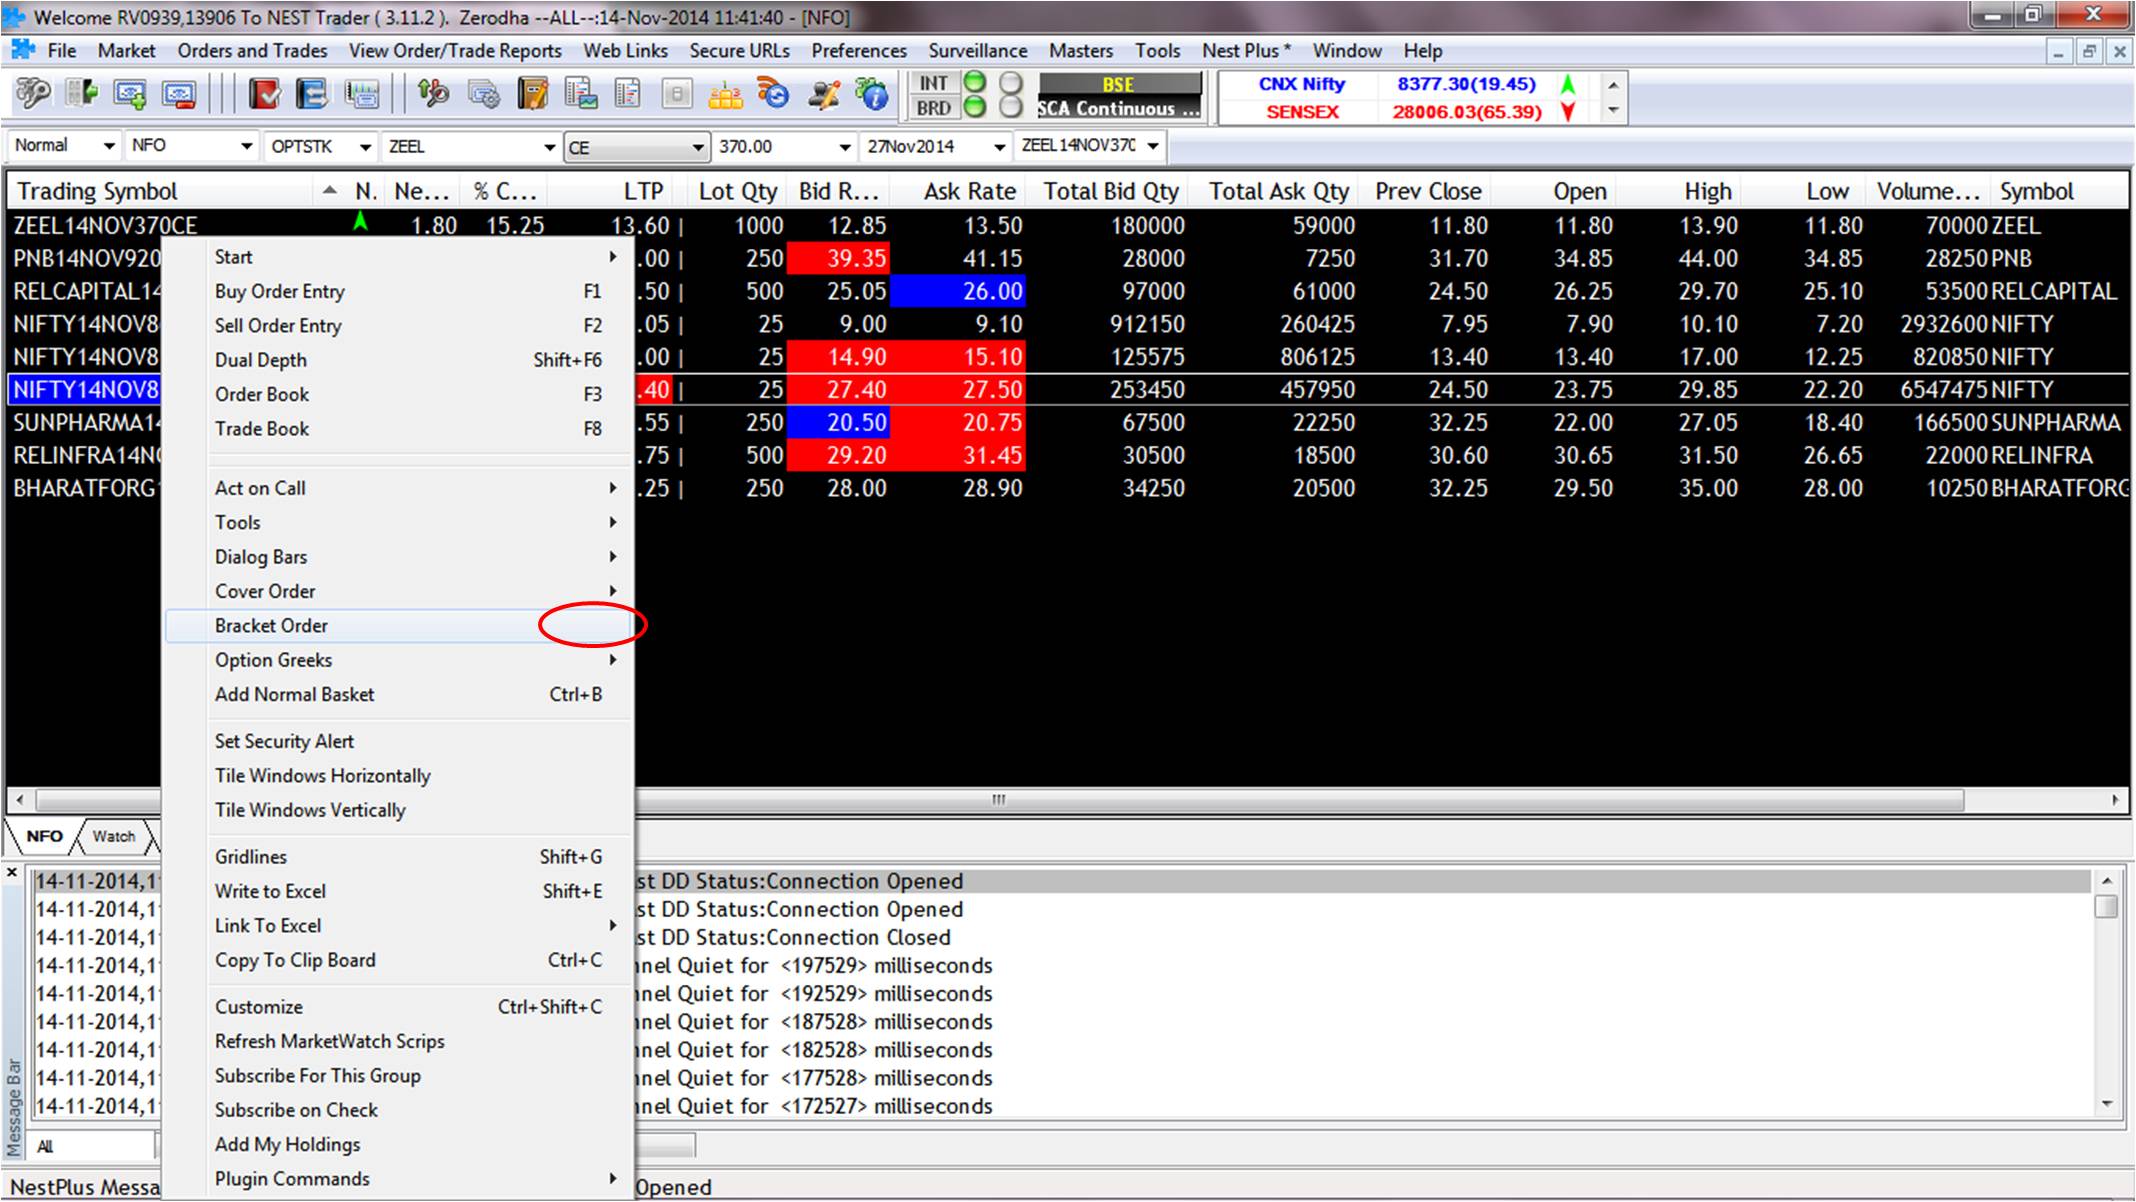Open the NFO exchange dropdown
This screenshot has height=1202, width=2136.
pos(246,147)
